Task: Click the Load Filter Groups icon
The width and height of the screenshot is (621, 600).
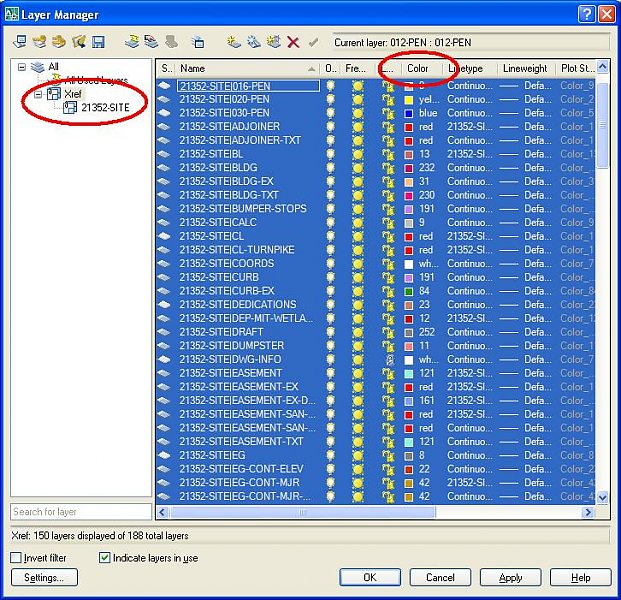Action: click(79, 42)
